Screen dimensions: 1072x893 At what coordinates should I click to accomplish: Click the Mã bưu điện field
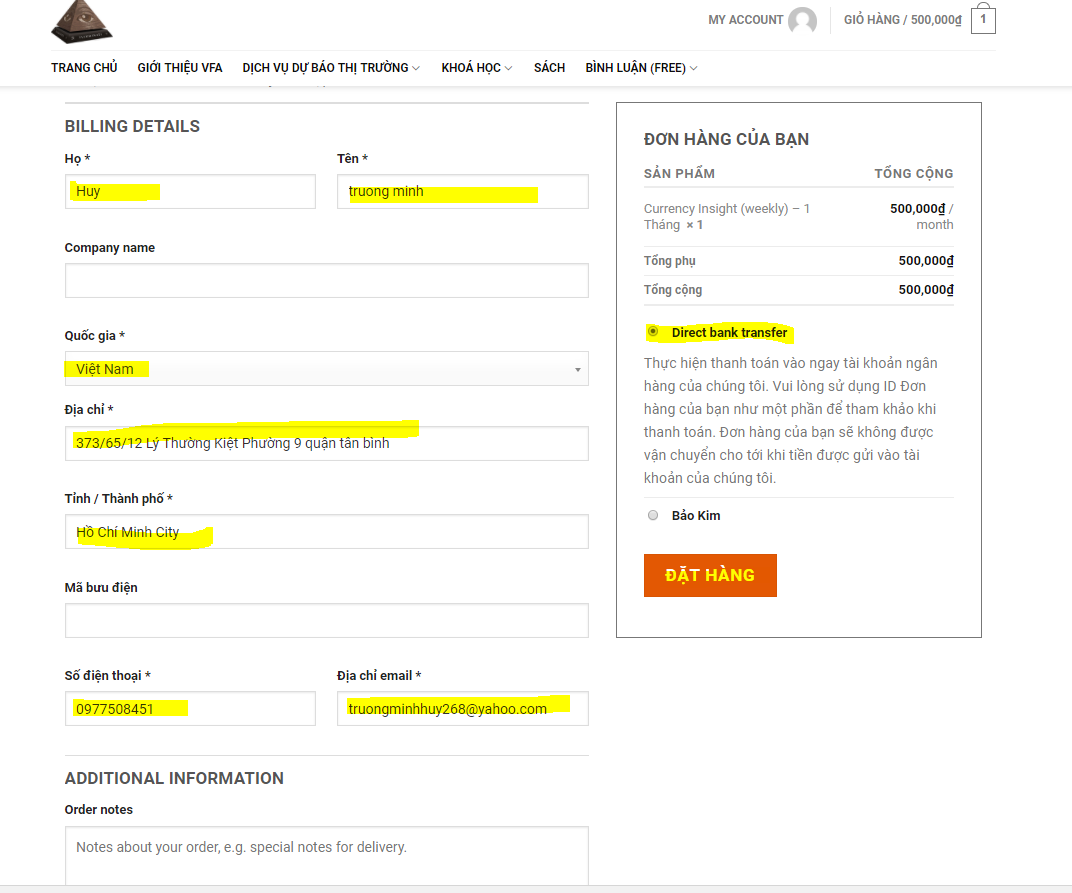326,621
